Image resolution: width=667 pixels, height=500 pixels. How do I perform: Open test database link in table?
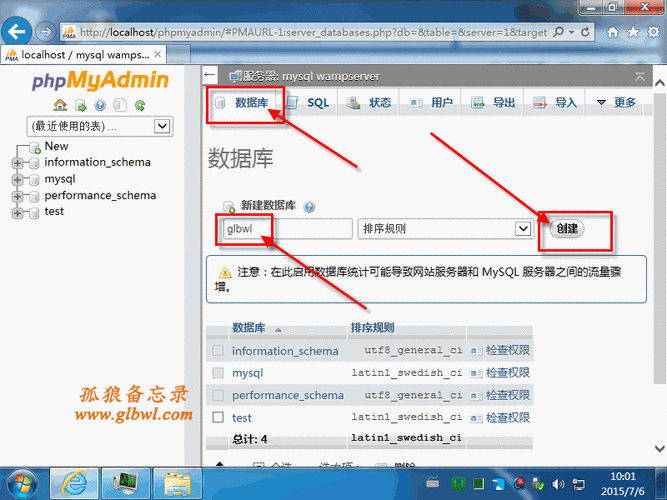click(x=242, y=418)
